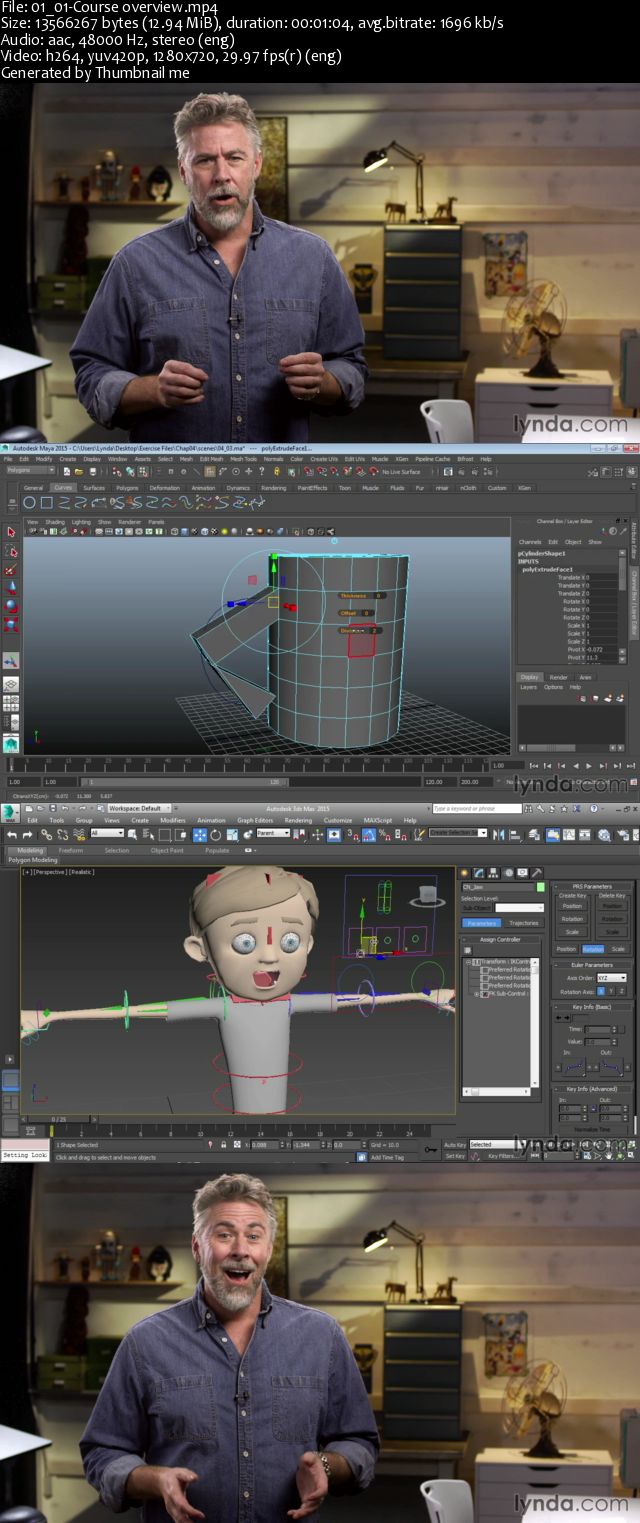Viewport: 640px width, 1523px height.
Task: Toggle the Parameters mode button
Action: 482,923
